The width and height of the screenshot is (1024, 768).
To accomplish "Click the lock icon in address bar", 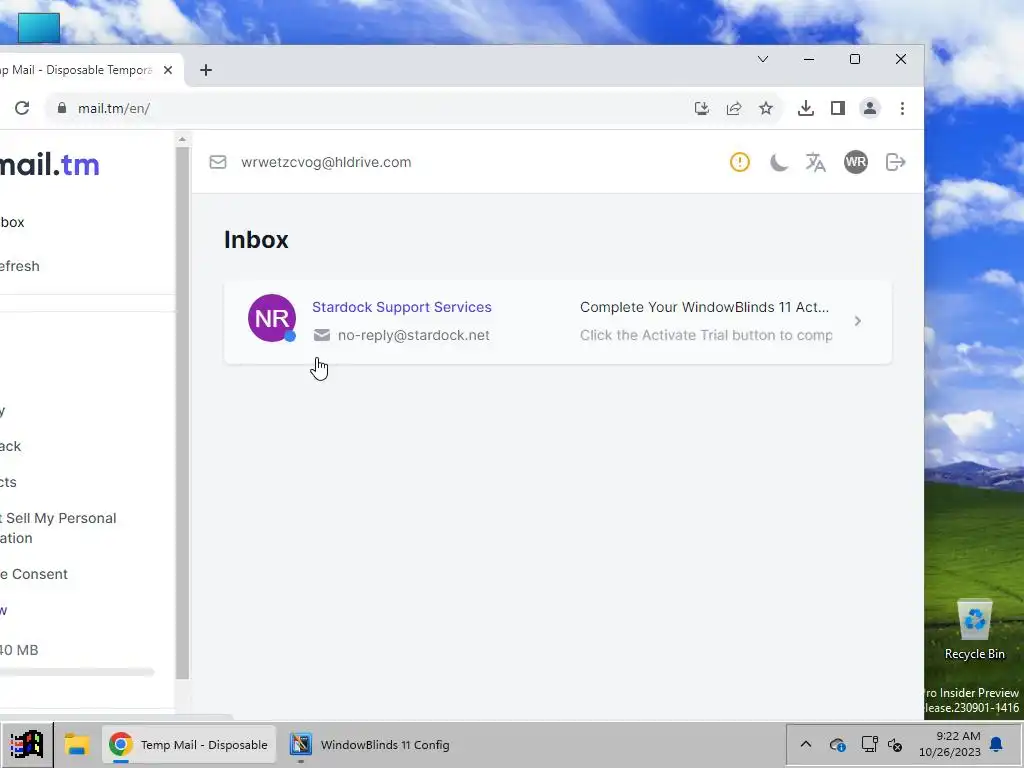I will (x=61, y=108).
